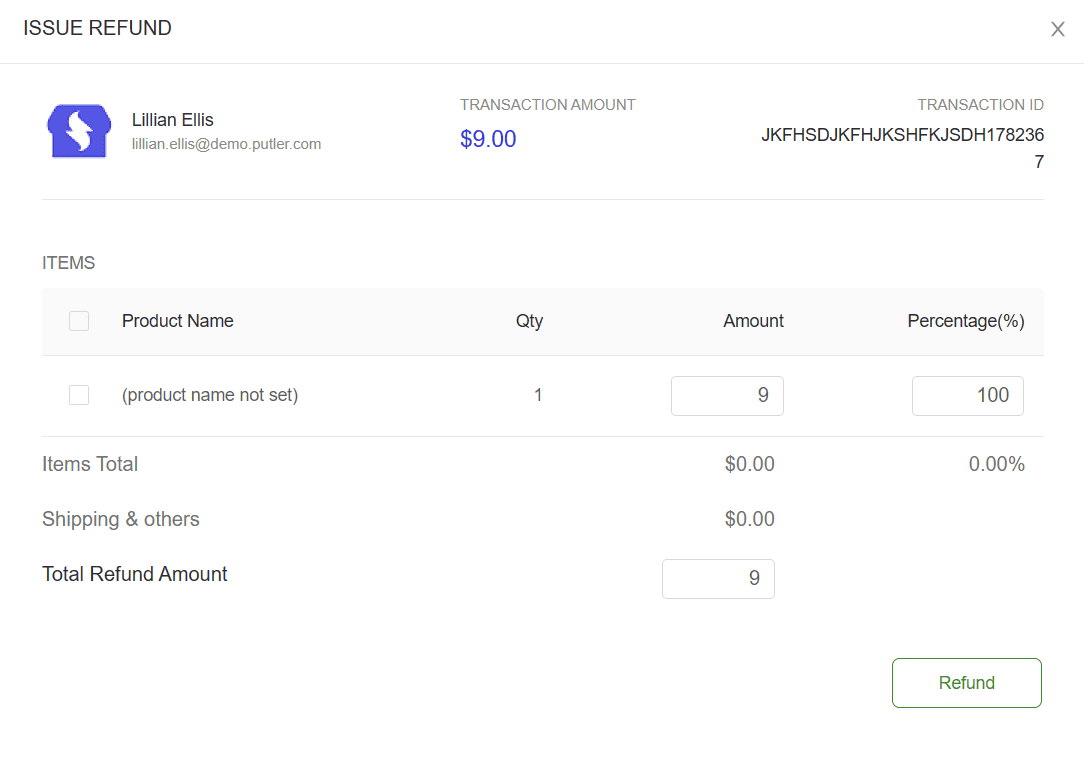
Task: Check the box for the unnamed product row
Action: click(x=79, y=395)
